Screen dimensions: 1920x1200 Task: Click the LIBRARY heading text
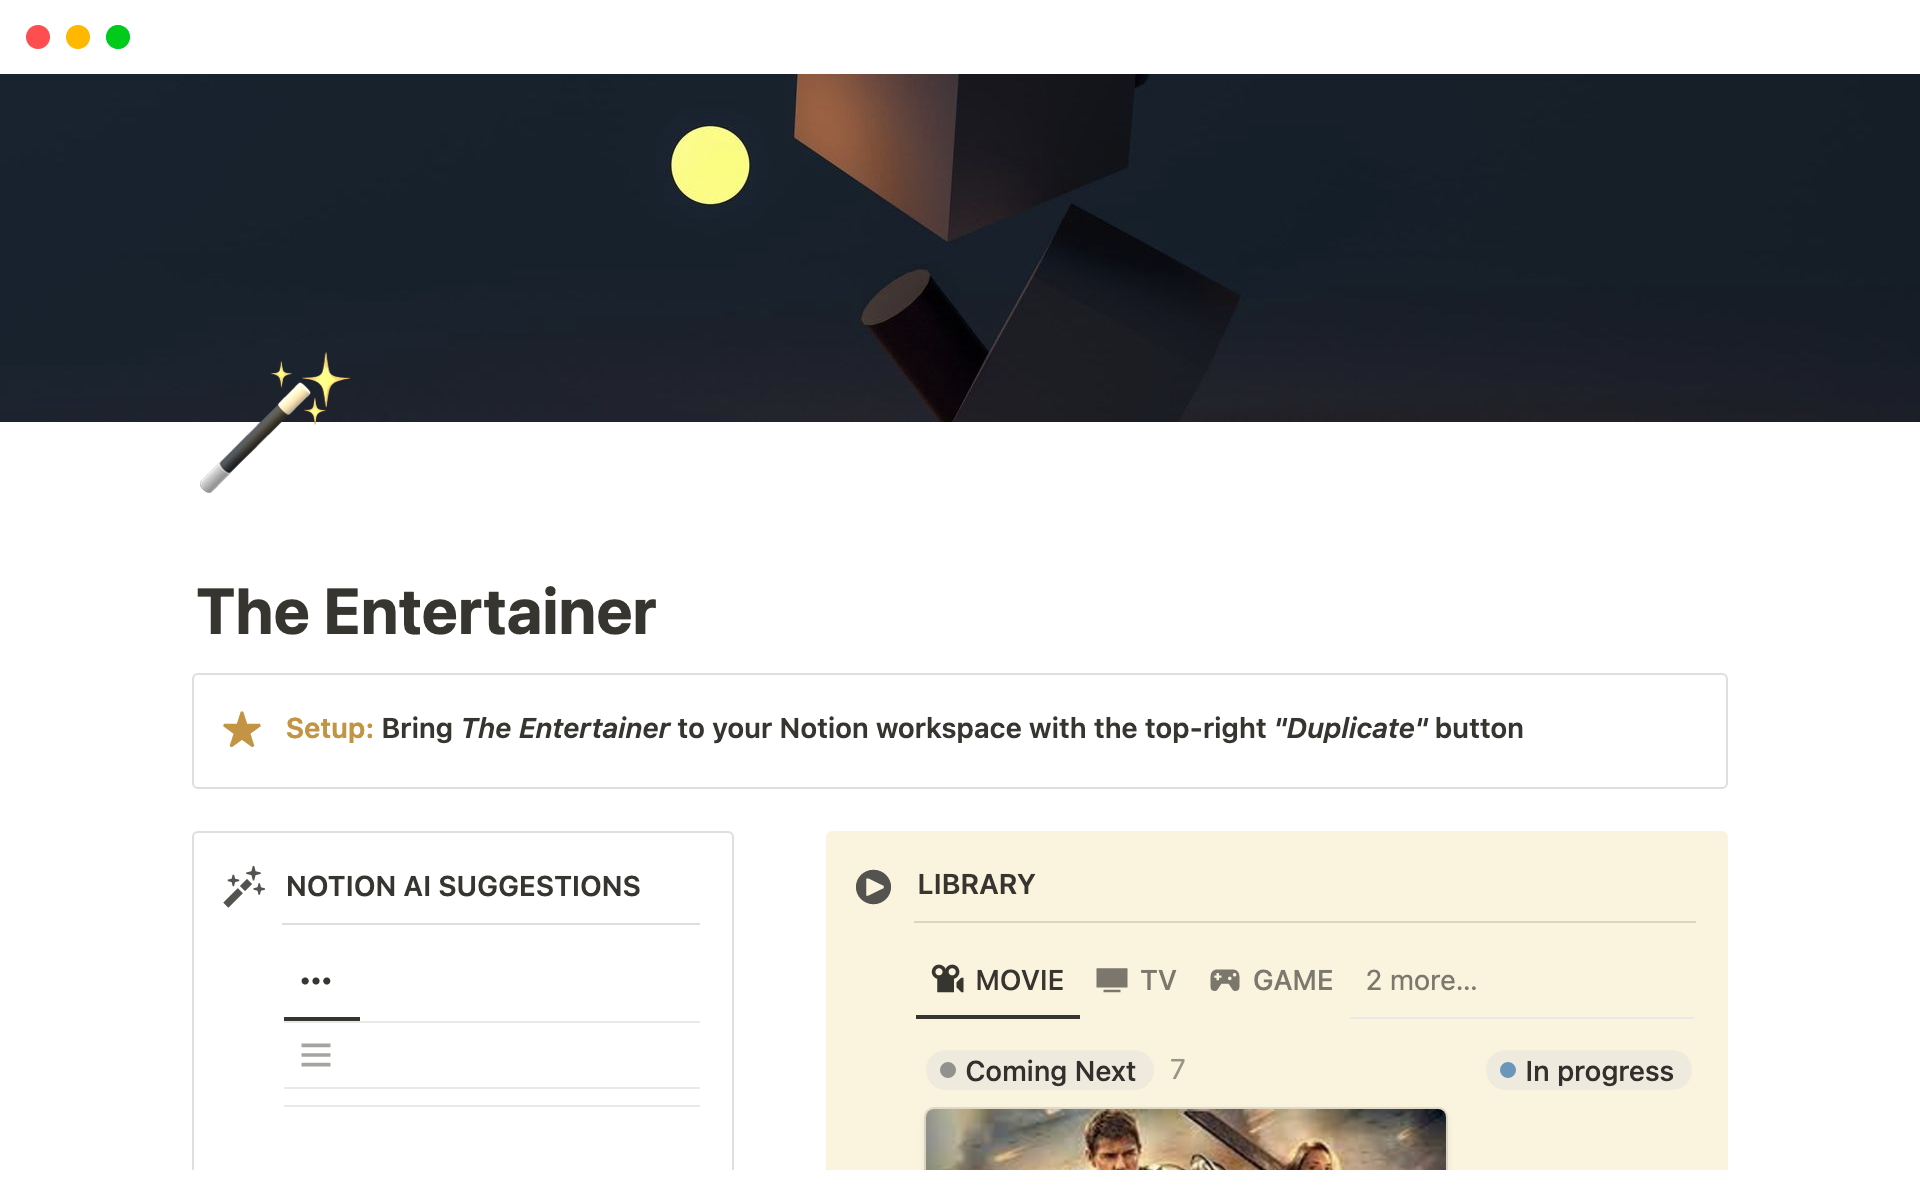[976, 884]
